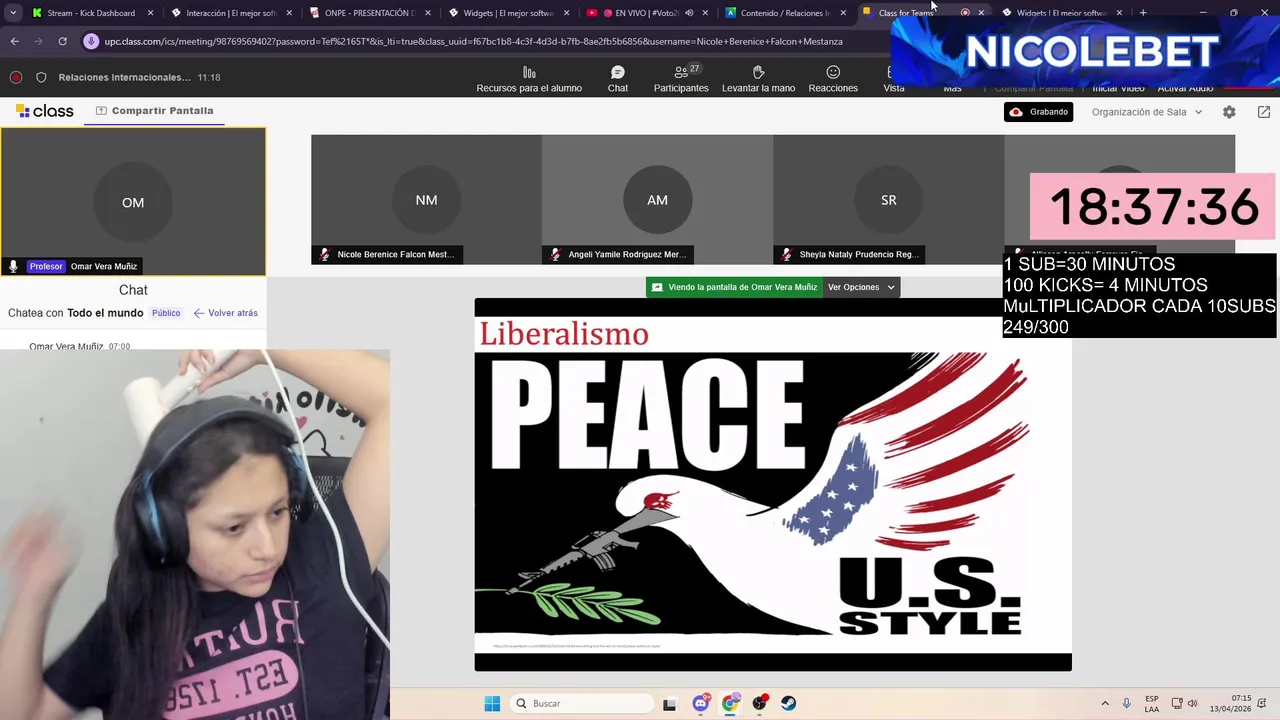Click the shared Liberalismo slide

point(773,485)
